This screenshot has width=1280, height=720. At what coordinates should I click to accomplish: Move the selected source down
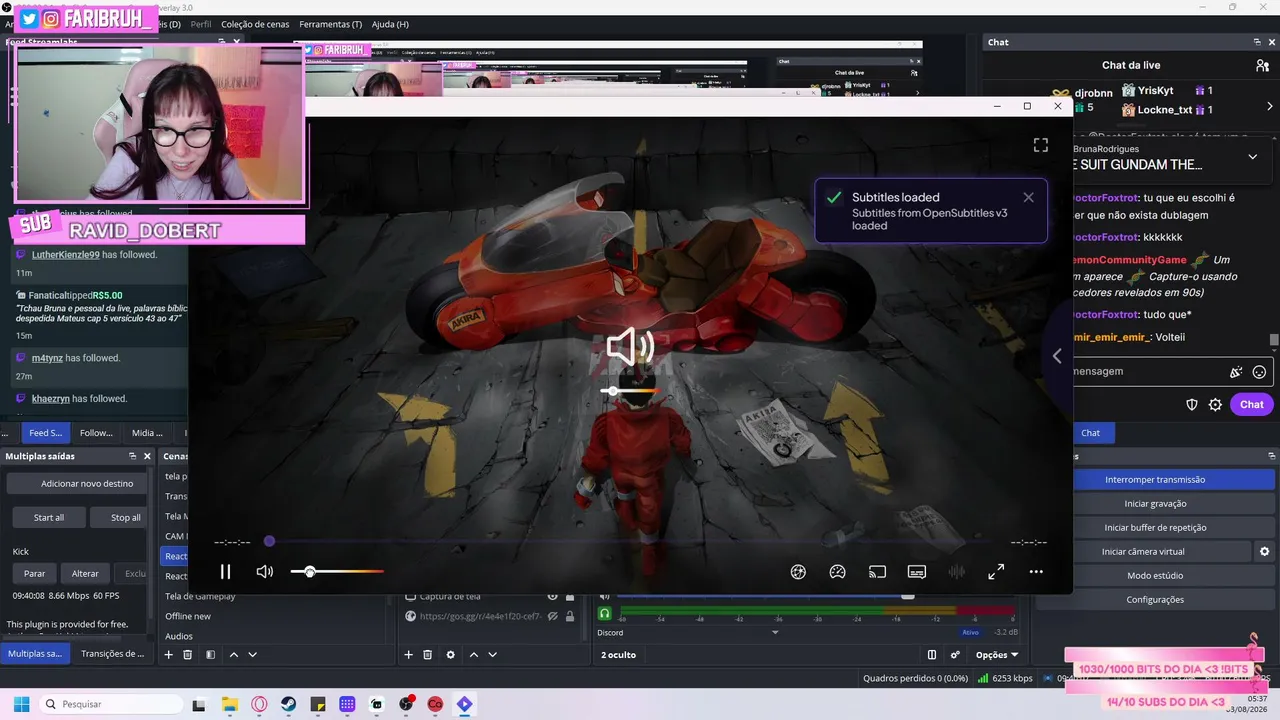pyautogui.click(x=492, y=655)
